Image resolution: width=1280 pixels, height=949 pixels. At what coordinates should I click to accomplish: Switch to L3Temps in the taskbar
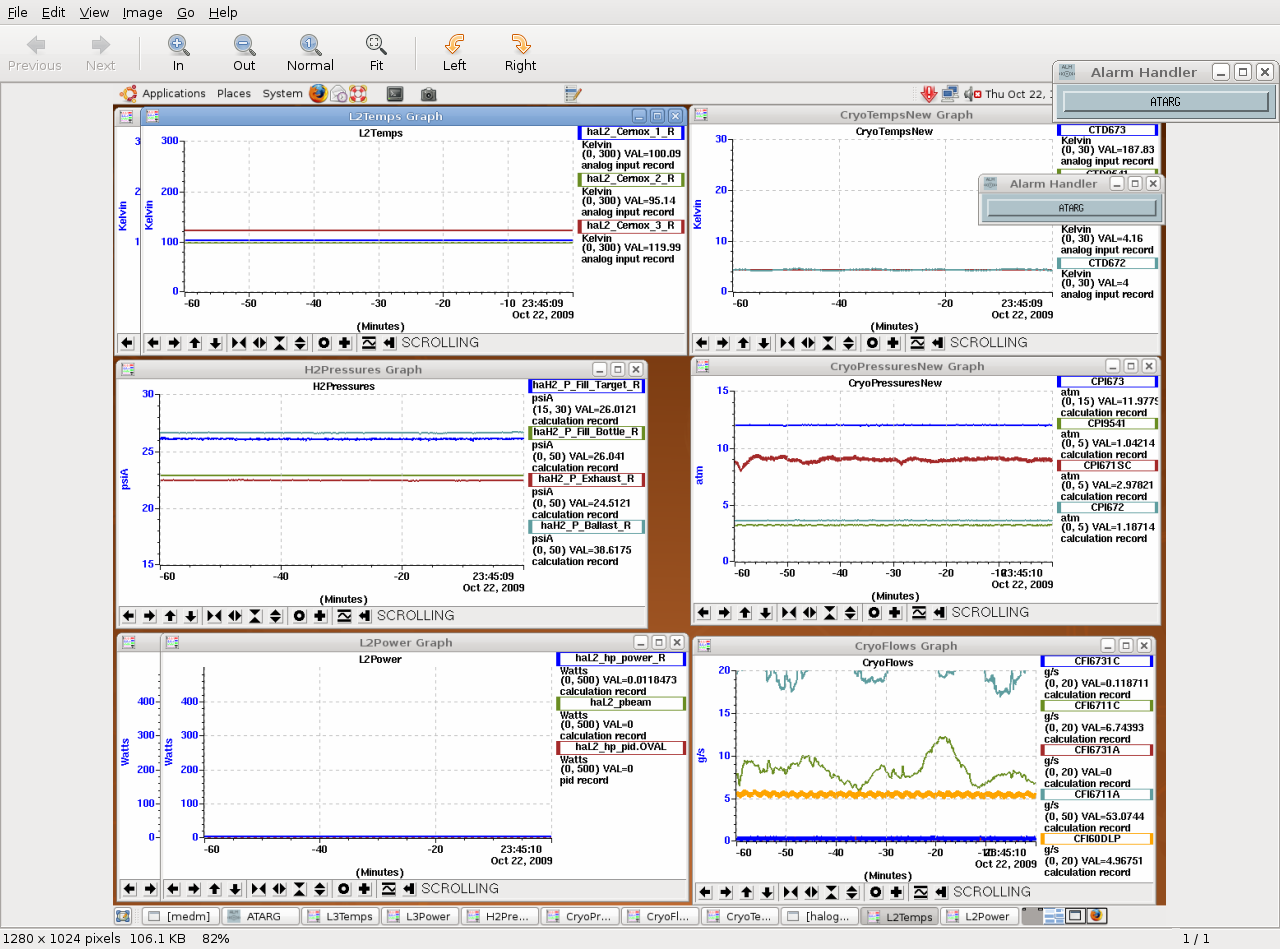[339, 916]
